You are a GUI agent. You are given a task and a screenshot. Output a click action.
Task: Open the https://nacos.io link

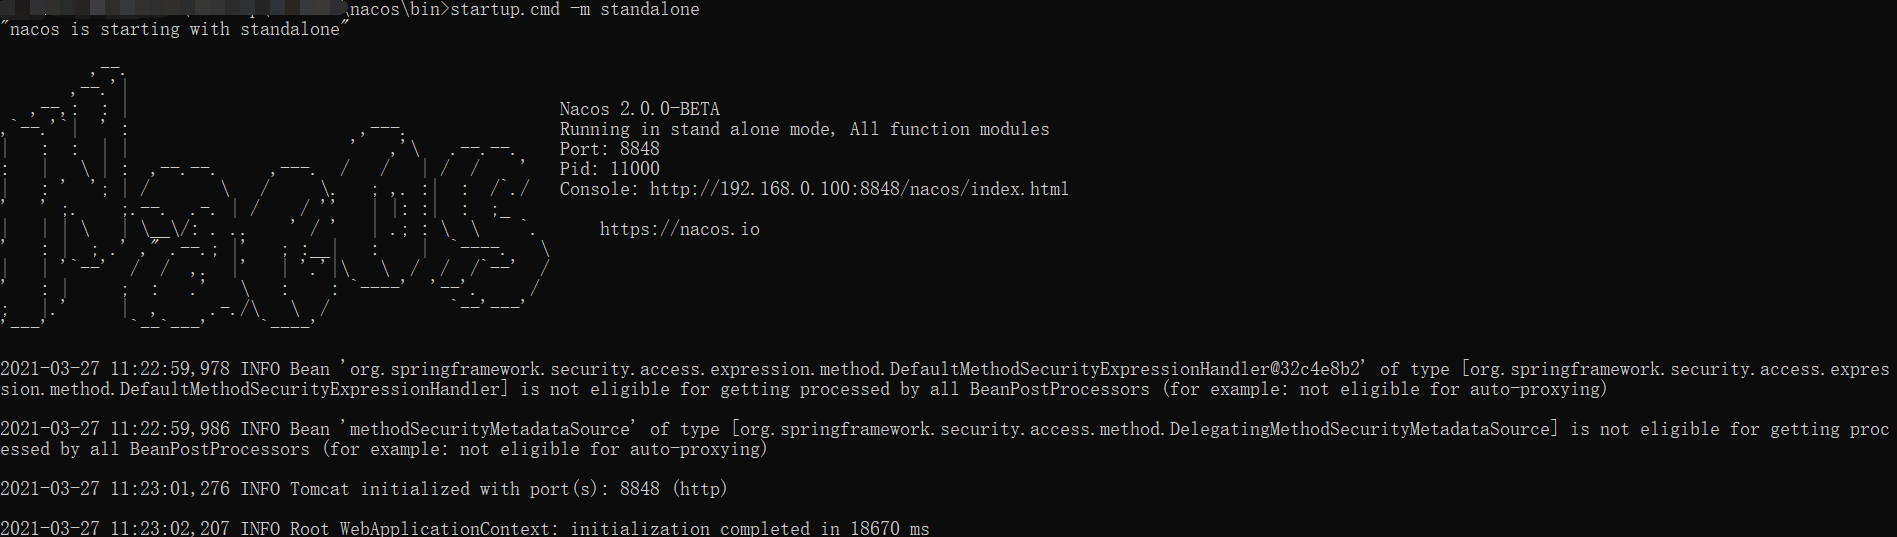click(x=680, y=229)
